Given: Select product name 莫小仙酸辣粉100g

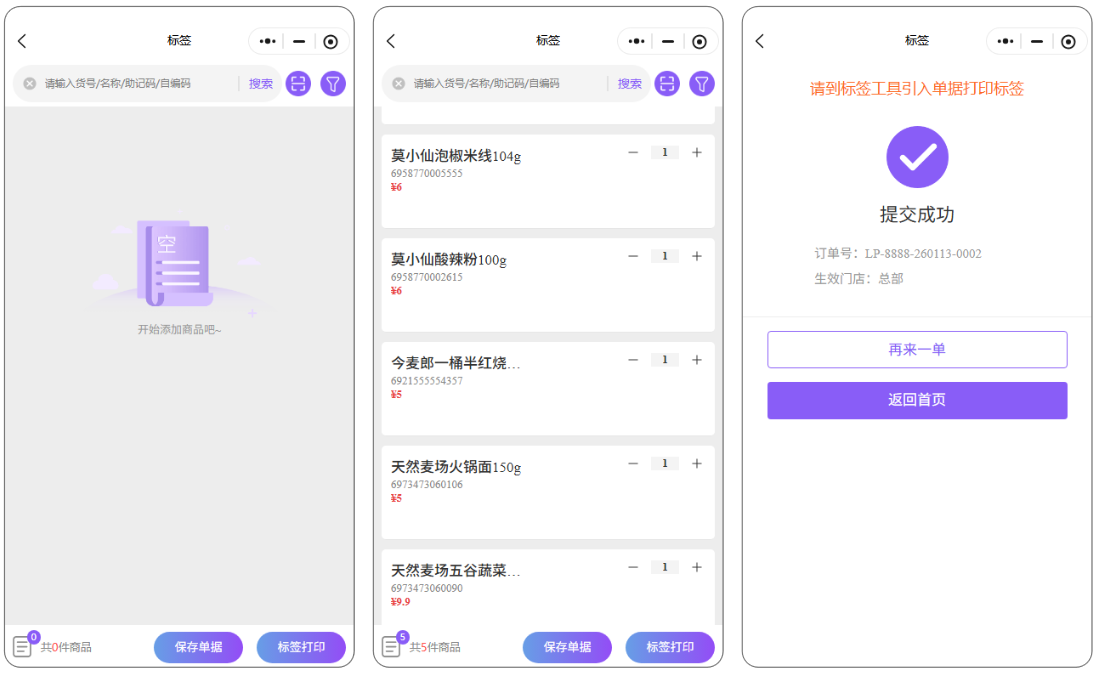Looking at the screenshot, I should [449, 260].
